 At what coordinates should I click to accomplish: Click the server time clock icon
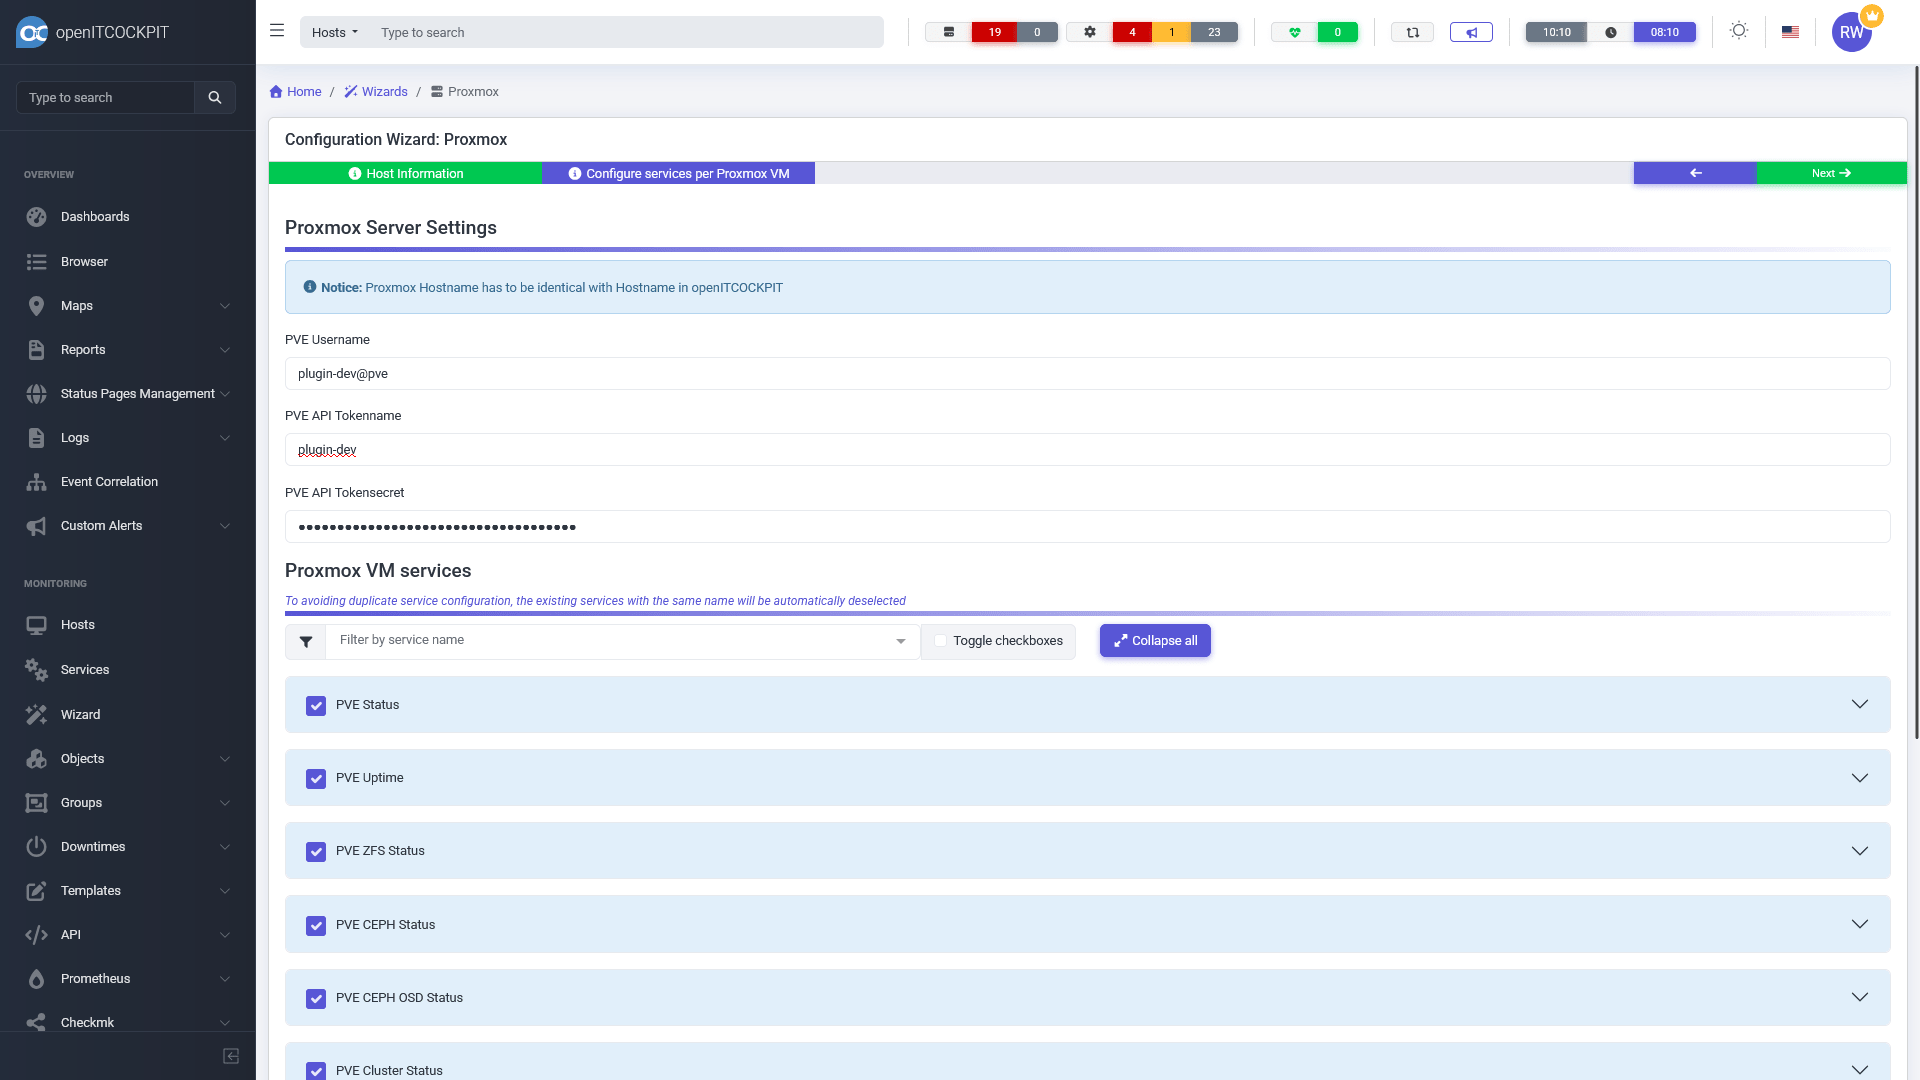1610,32
